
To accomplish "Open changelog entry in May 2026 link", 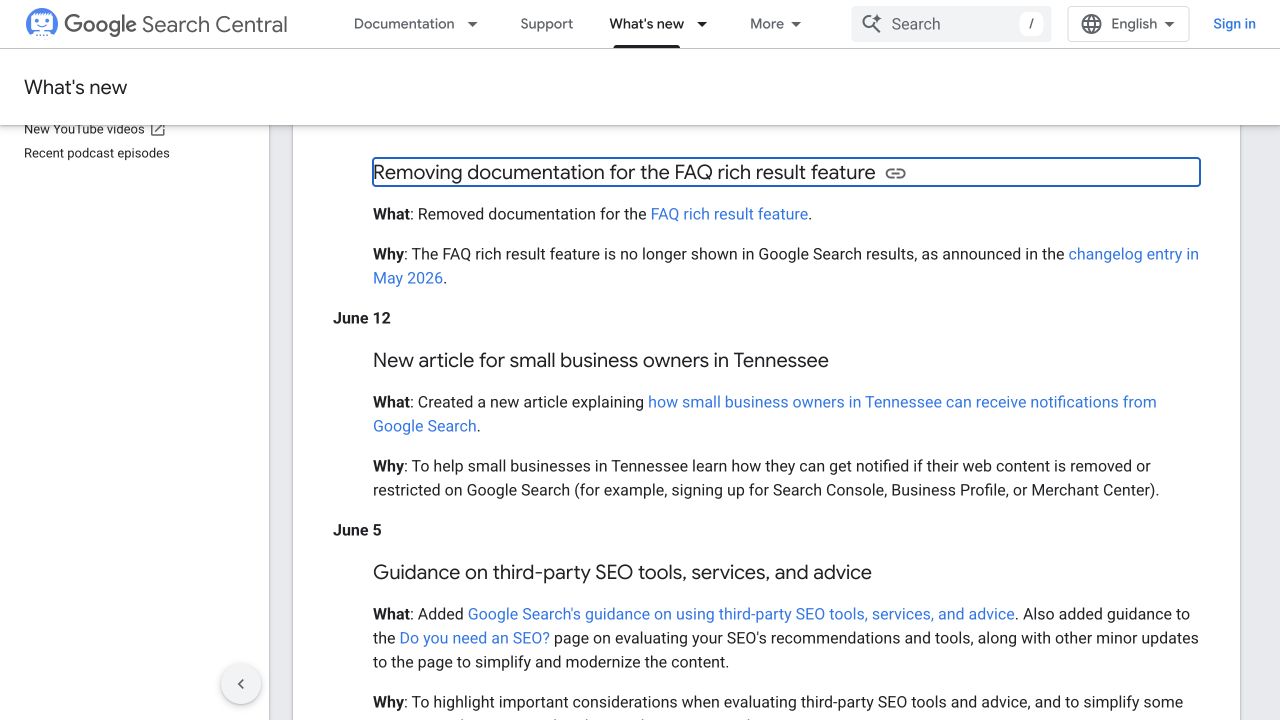I will (x=786, y=266).
